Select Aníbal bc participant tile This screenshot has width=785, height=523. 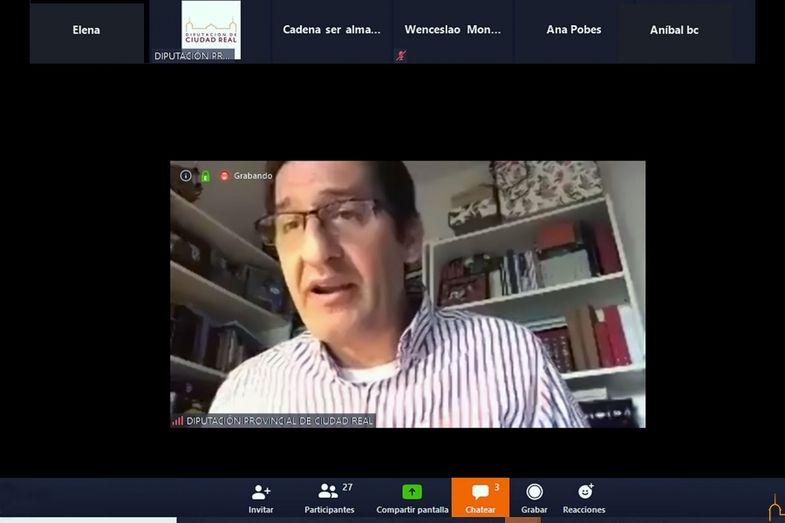pos(674,31)
